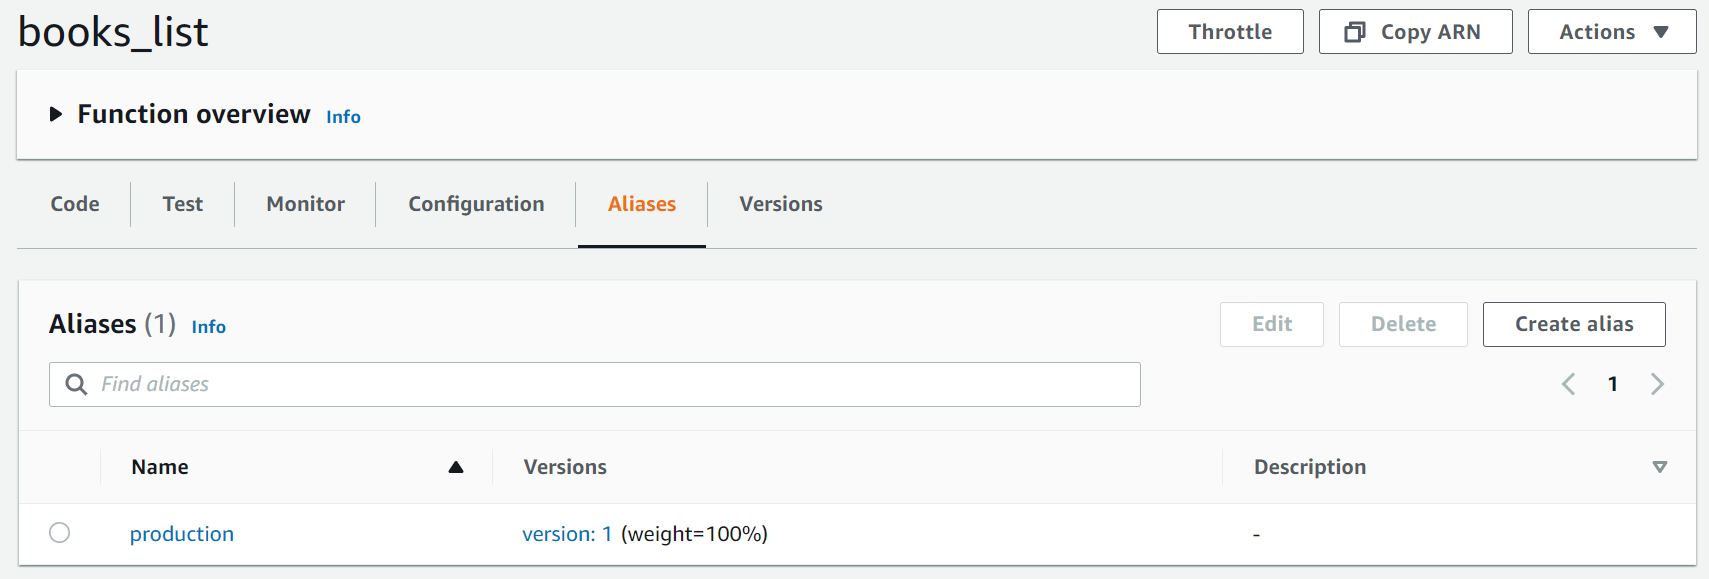Viewport: 1709px width, 579px height.
Task: Open the Versions tab
Action: point(780,204)
